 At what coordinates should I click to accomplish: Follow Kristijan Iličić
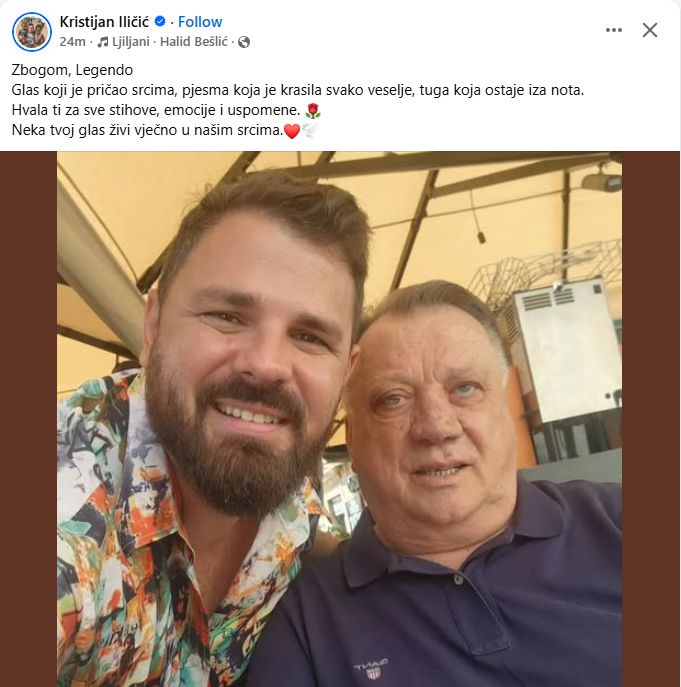(200, 22)
